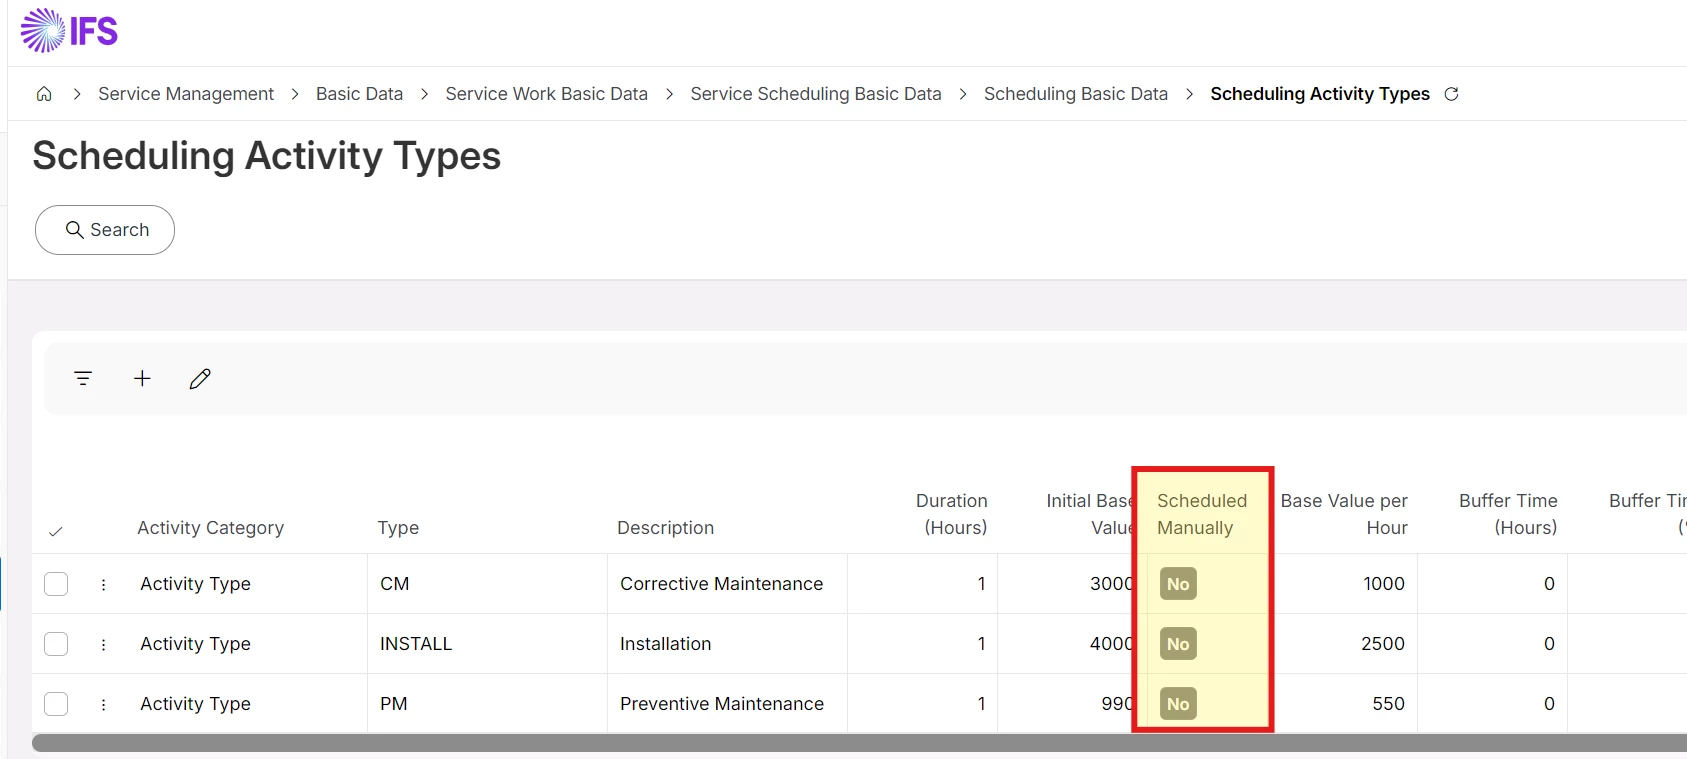Sort by Activity Category column header
The image size is (1687, 759).
[210, 528]
